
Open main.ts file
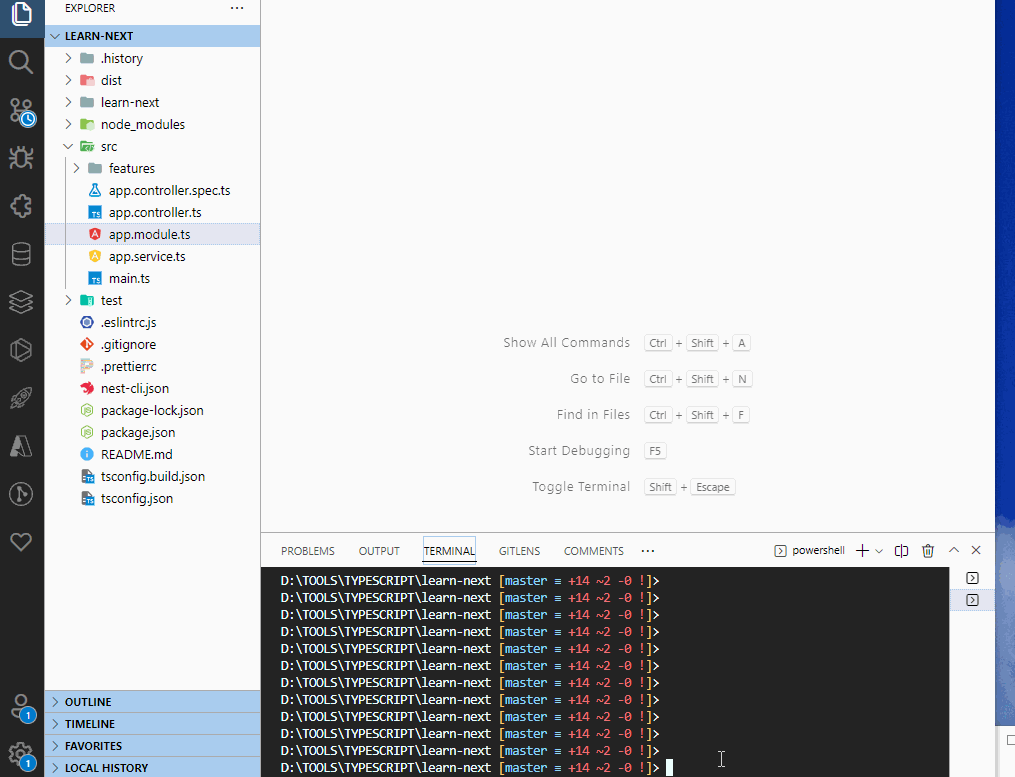[152, 278]
